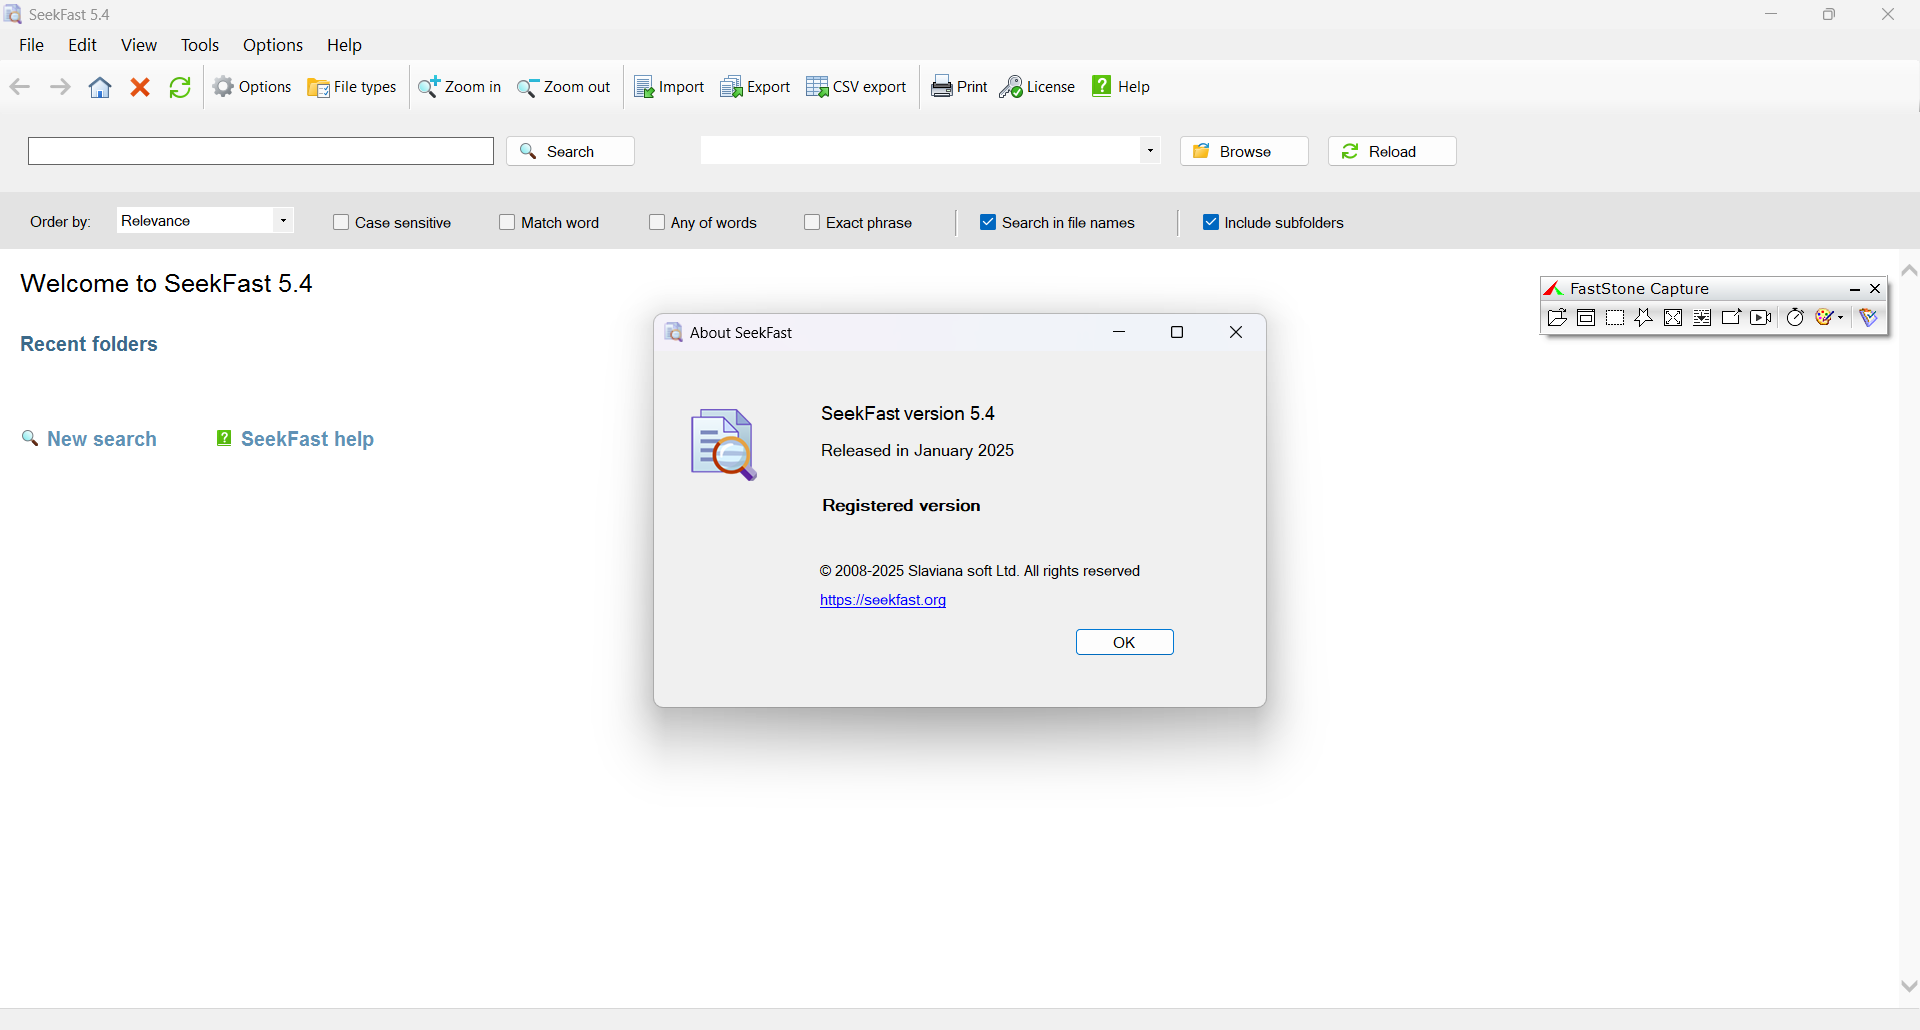Click the 'Recent folders' heading
The height and width of the screenshot is (1030, 1920).
tap(89, 344)
